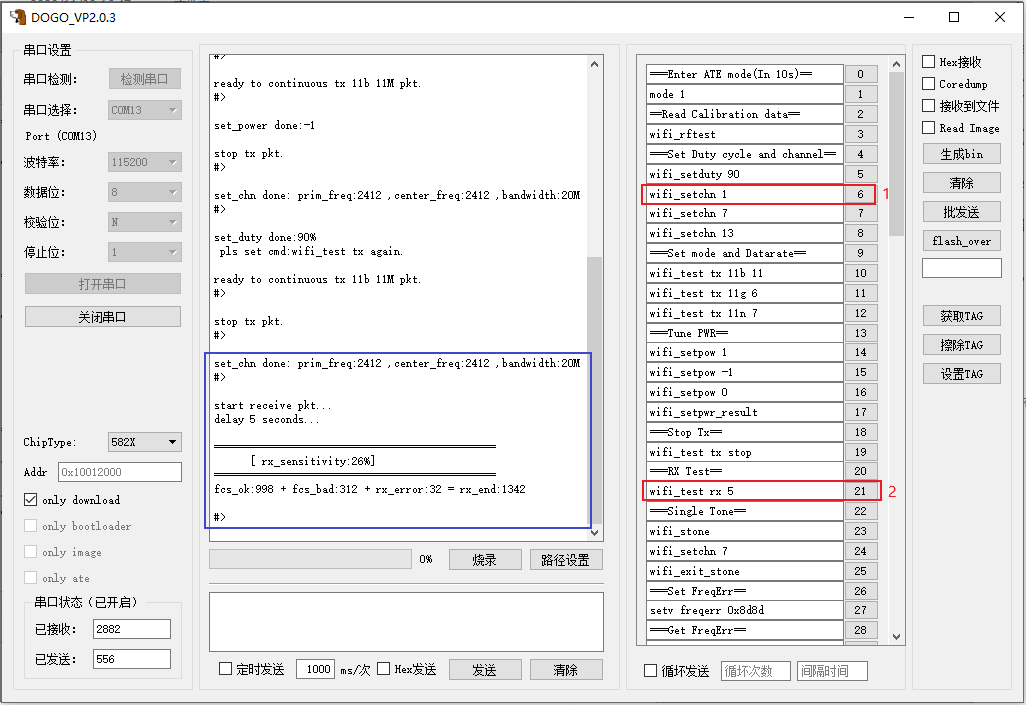Click the 已发送 556 counter field

click(x=132, y=659)
